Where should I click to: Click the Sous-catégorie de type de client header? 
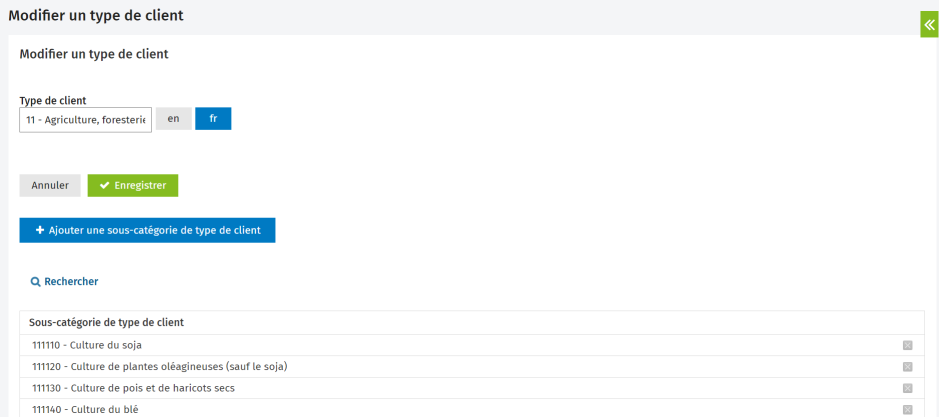tap(105, 322)
